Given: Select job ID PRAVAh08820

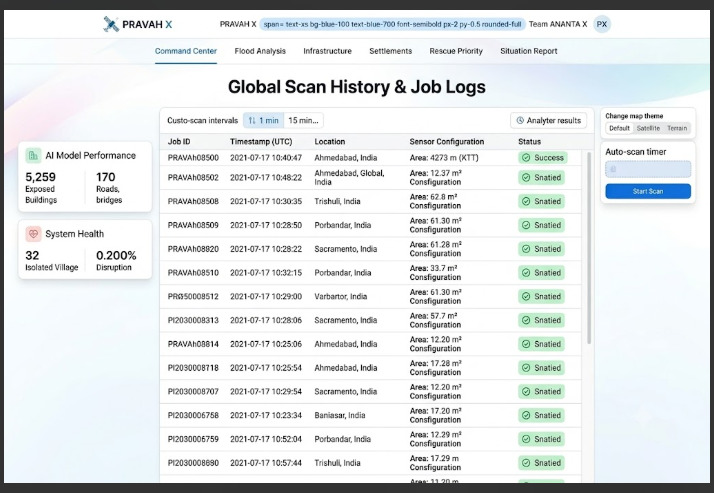Looking at the screenshot, I should coord(193,249).
